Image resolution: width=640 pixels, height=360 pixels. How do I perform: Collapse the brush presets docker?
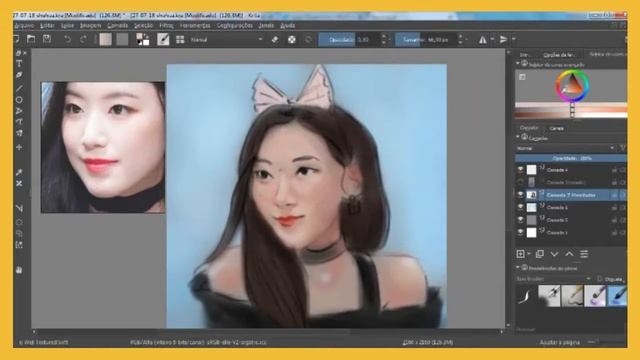[518, 268]
